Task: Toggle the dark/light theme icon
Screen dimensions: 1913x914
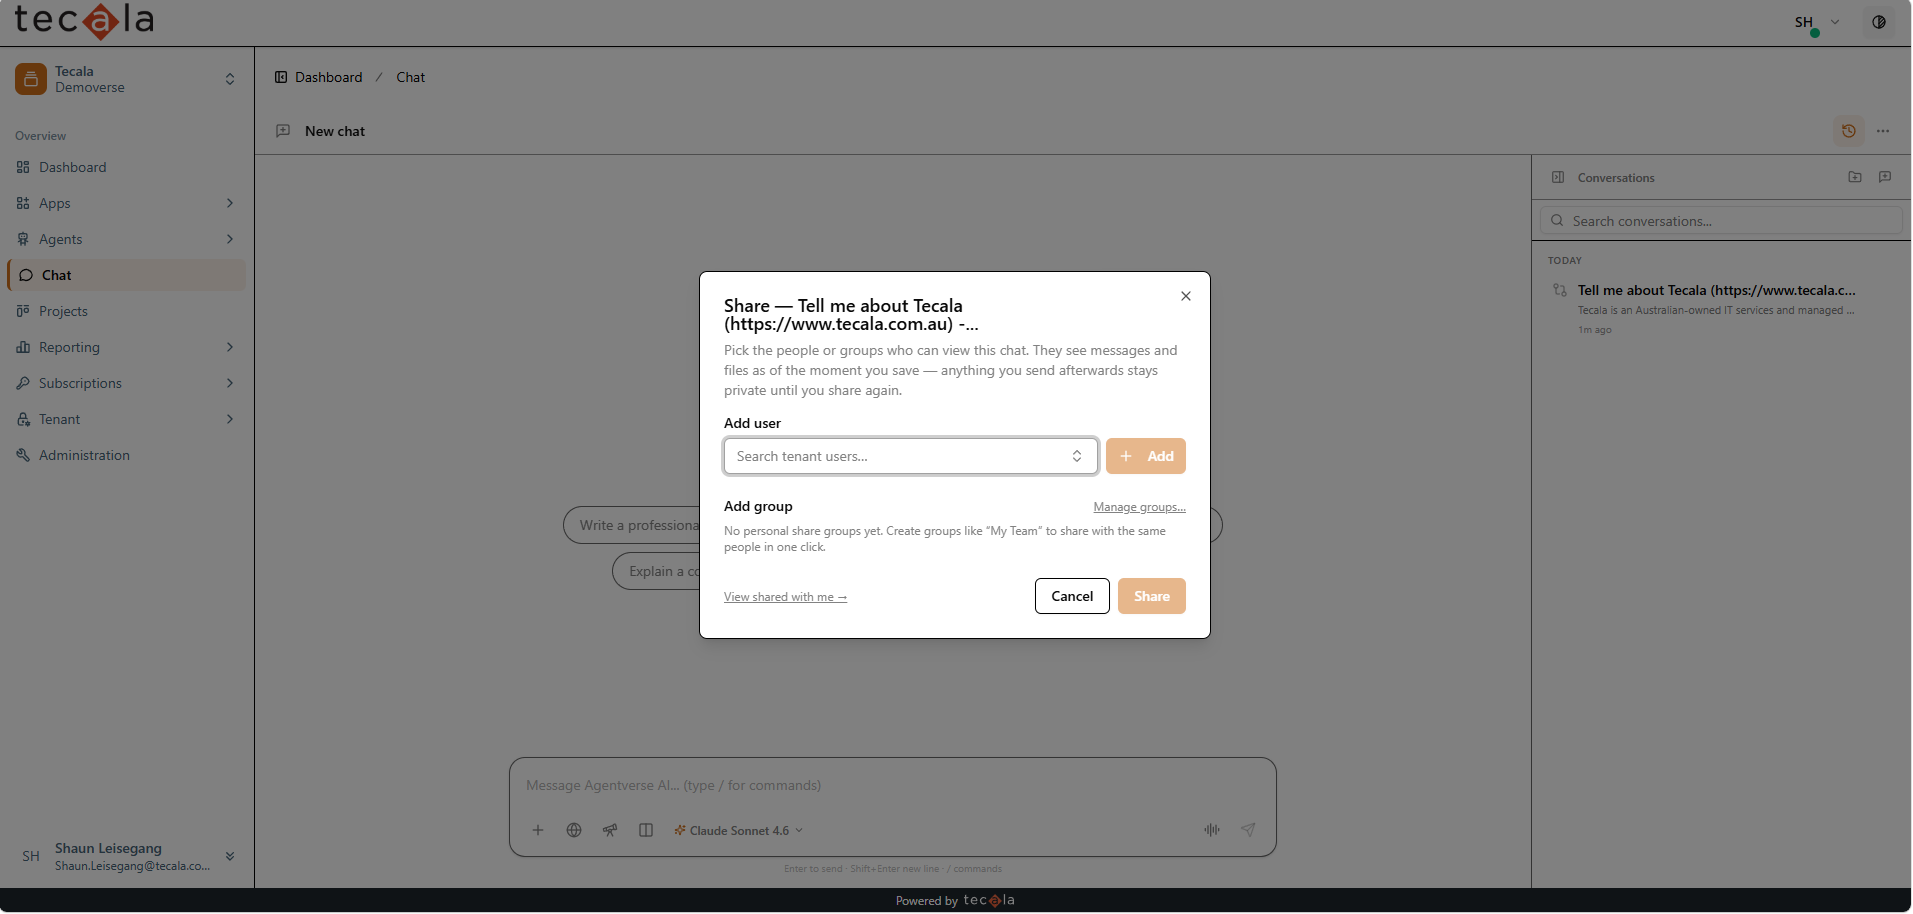Action: (x=1879, y=22)
